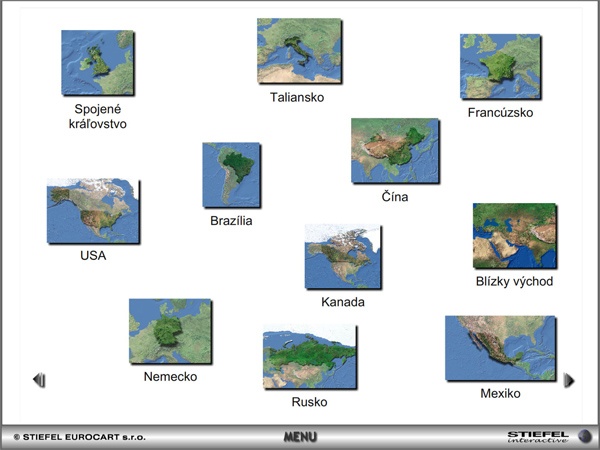This screenshot has height=450, width=600.
Task: Click the Stiefel interactive globe logo
Action: click(585, 436)
